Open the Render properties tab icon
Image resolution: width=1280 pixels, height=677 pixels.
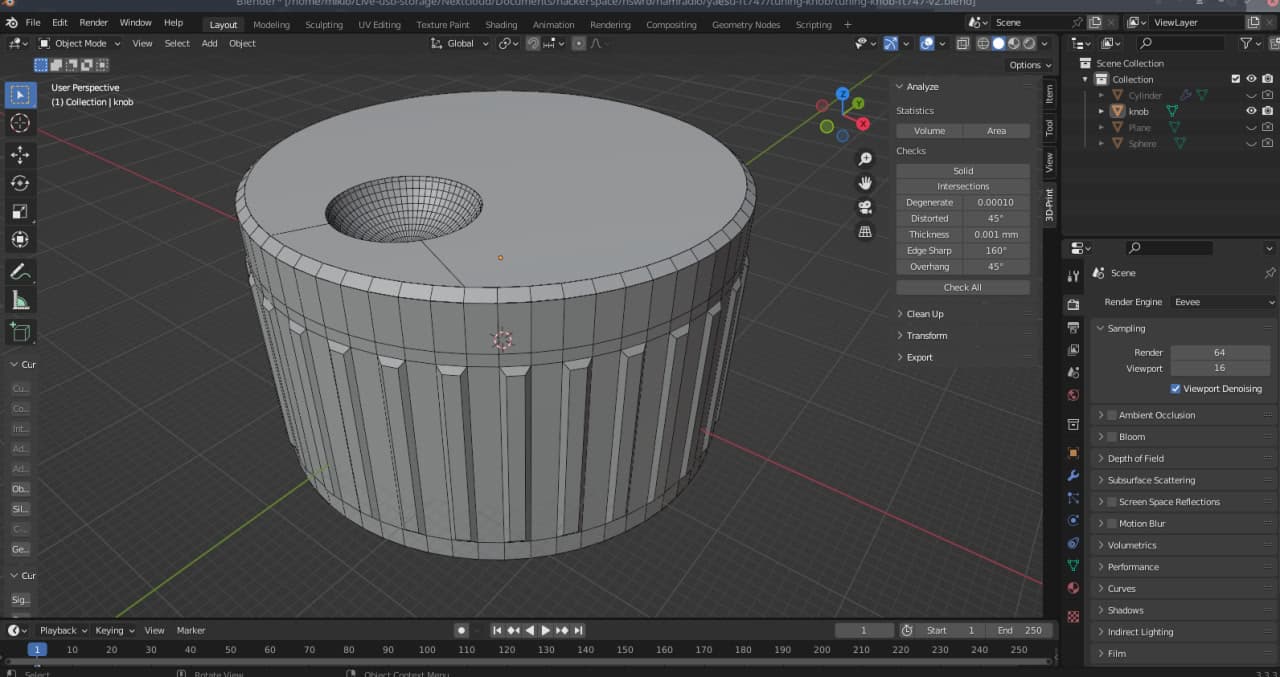(1073, 304)
